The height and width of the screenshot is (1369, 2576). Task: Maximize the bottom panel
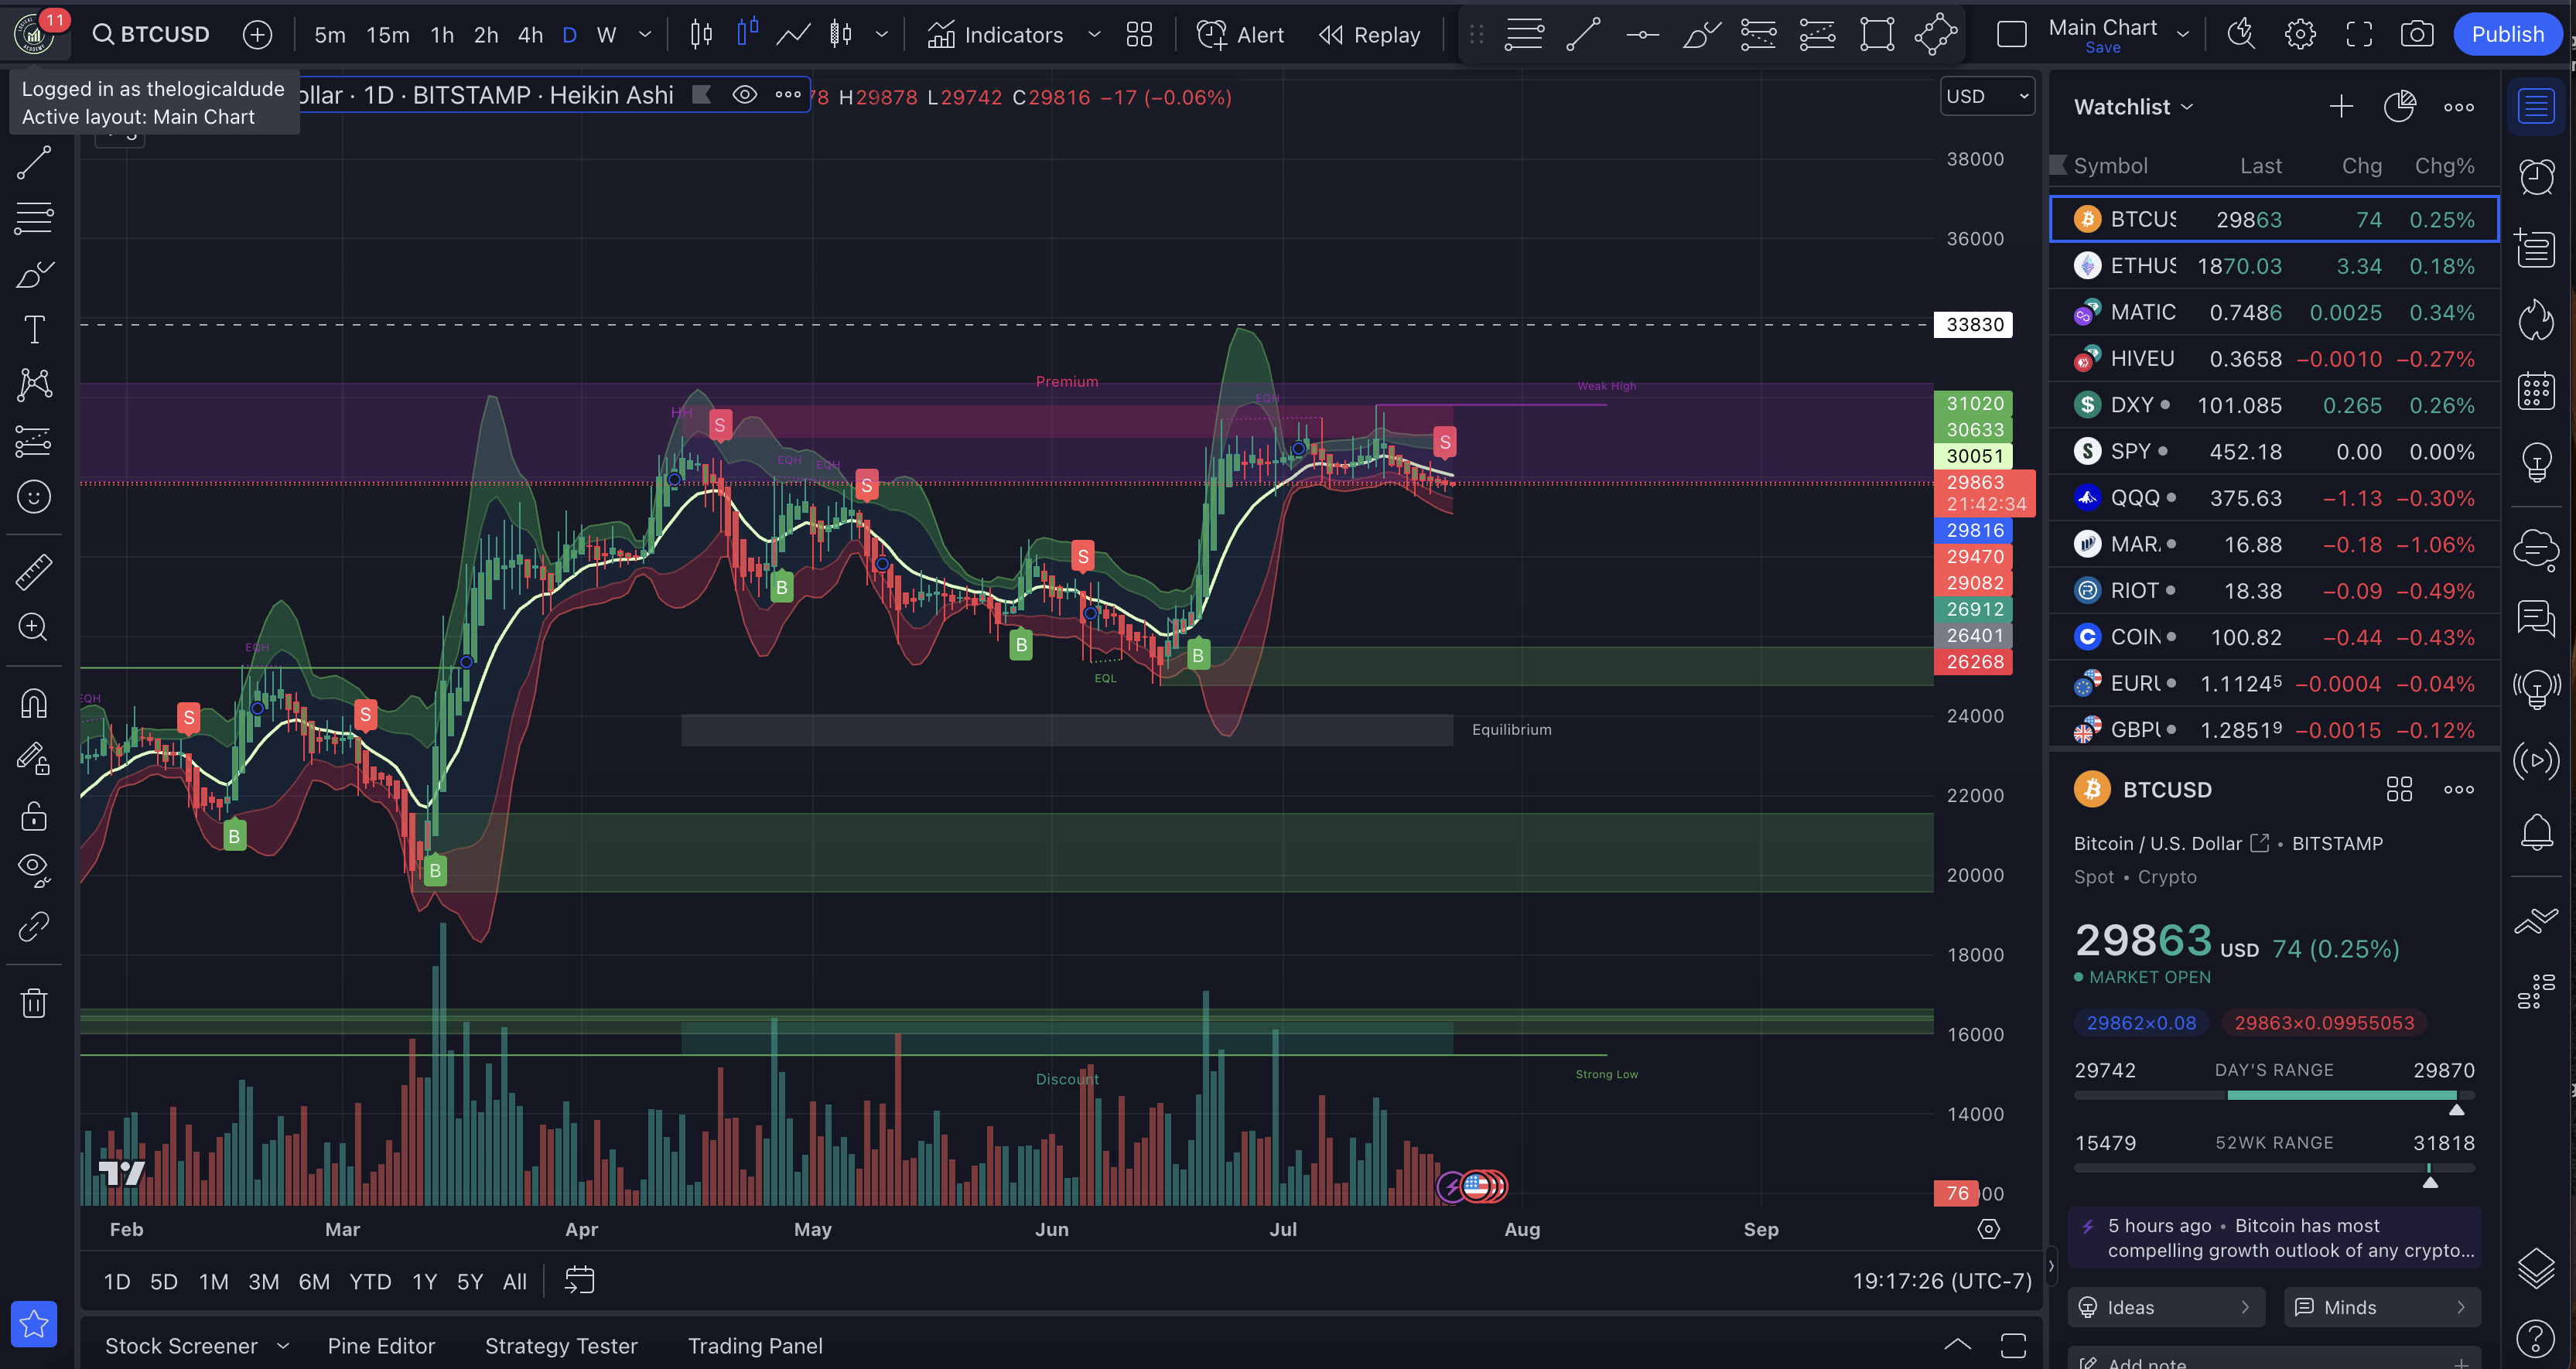coord(2013,1345)
